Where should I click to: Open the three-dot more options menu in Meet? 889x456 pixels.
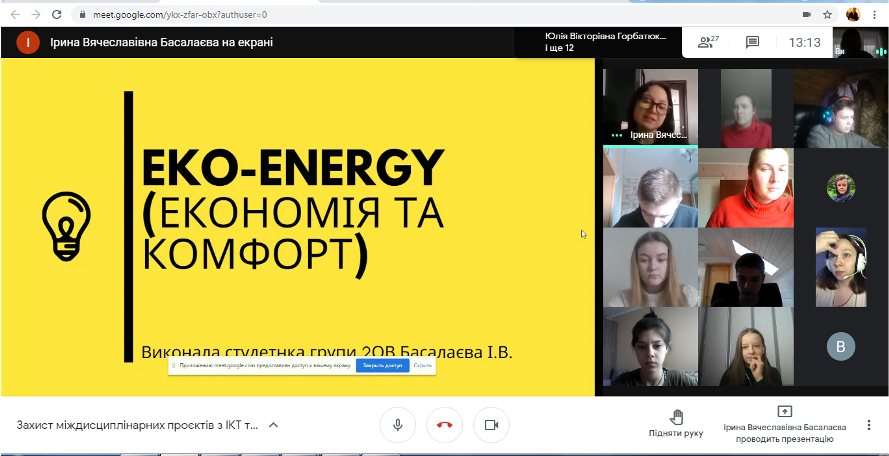[x=869, y=425]
